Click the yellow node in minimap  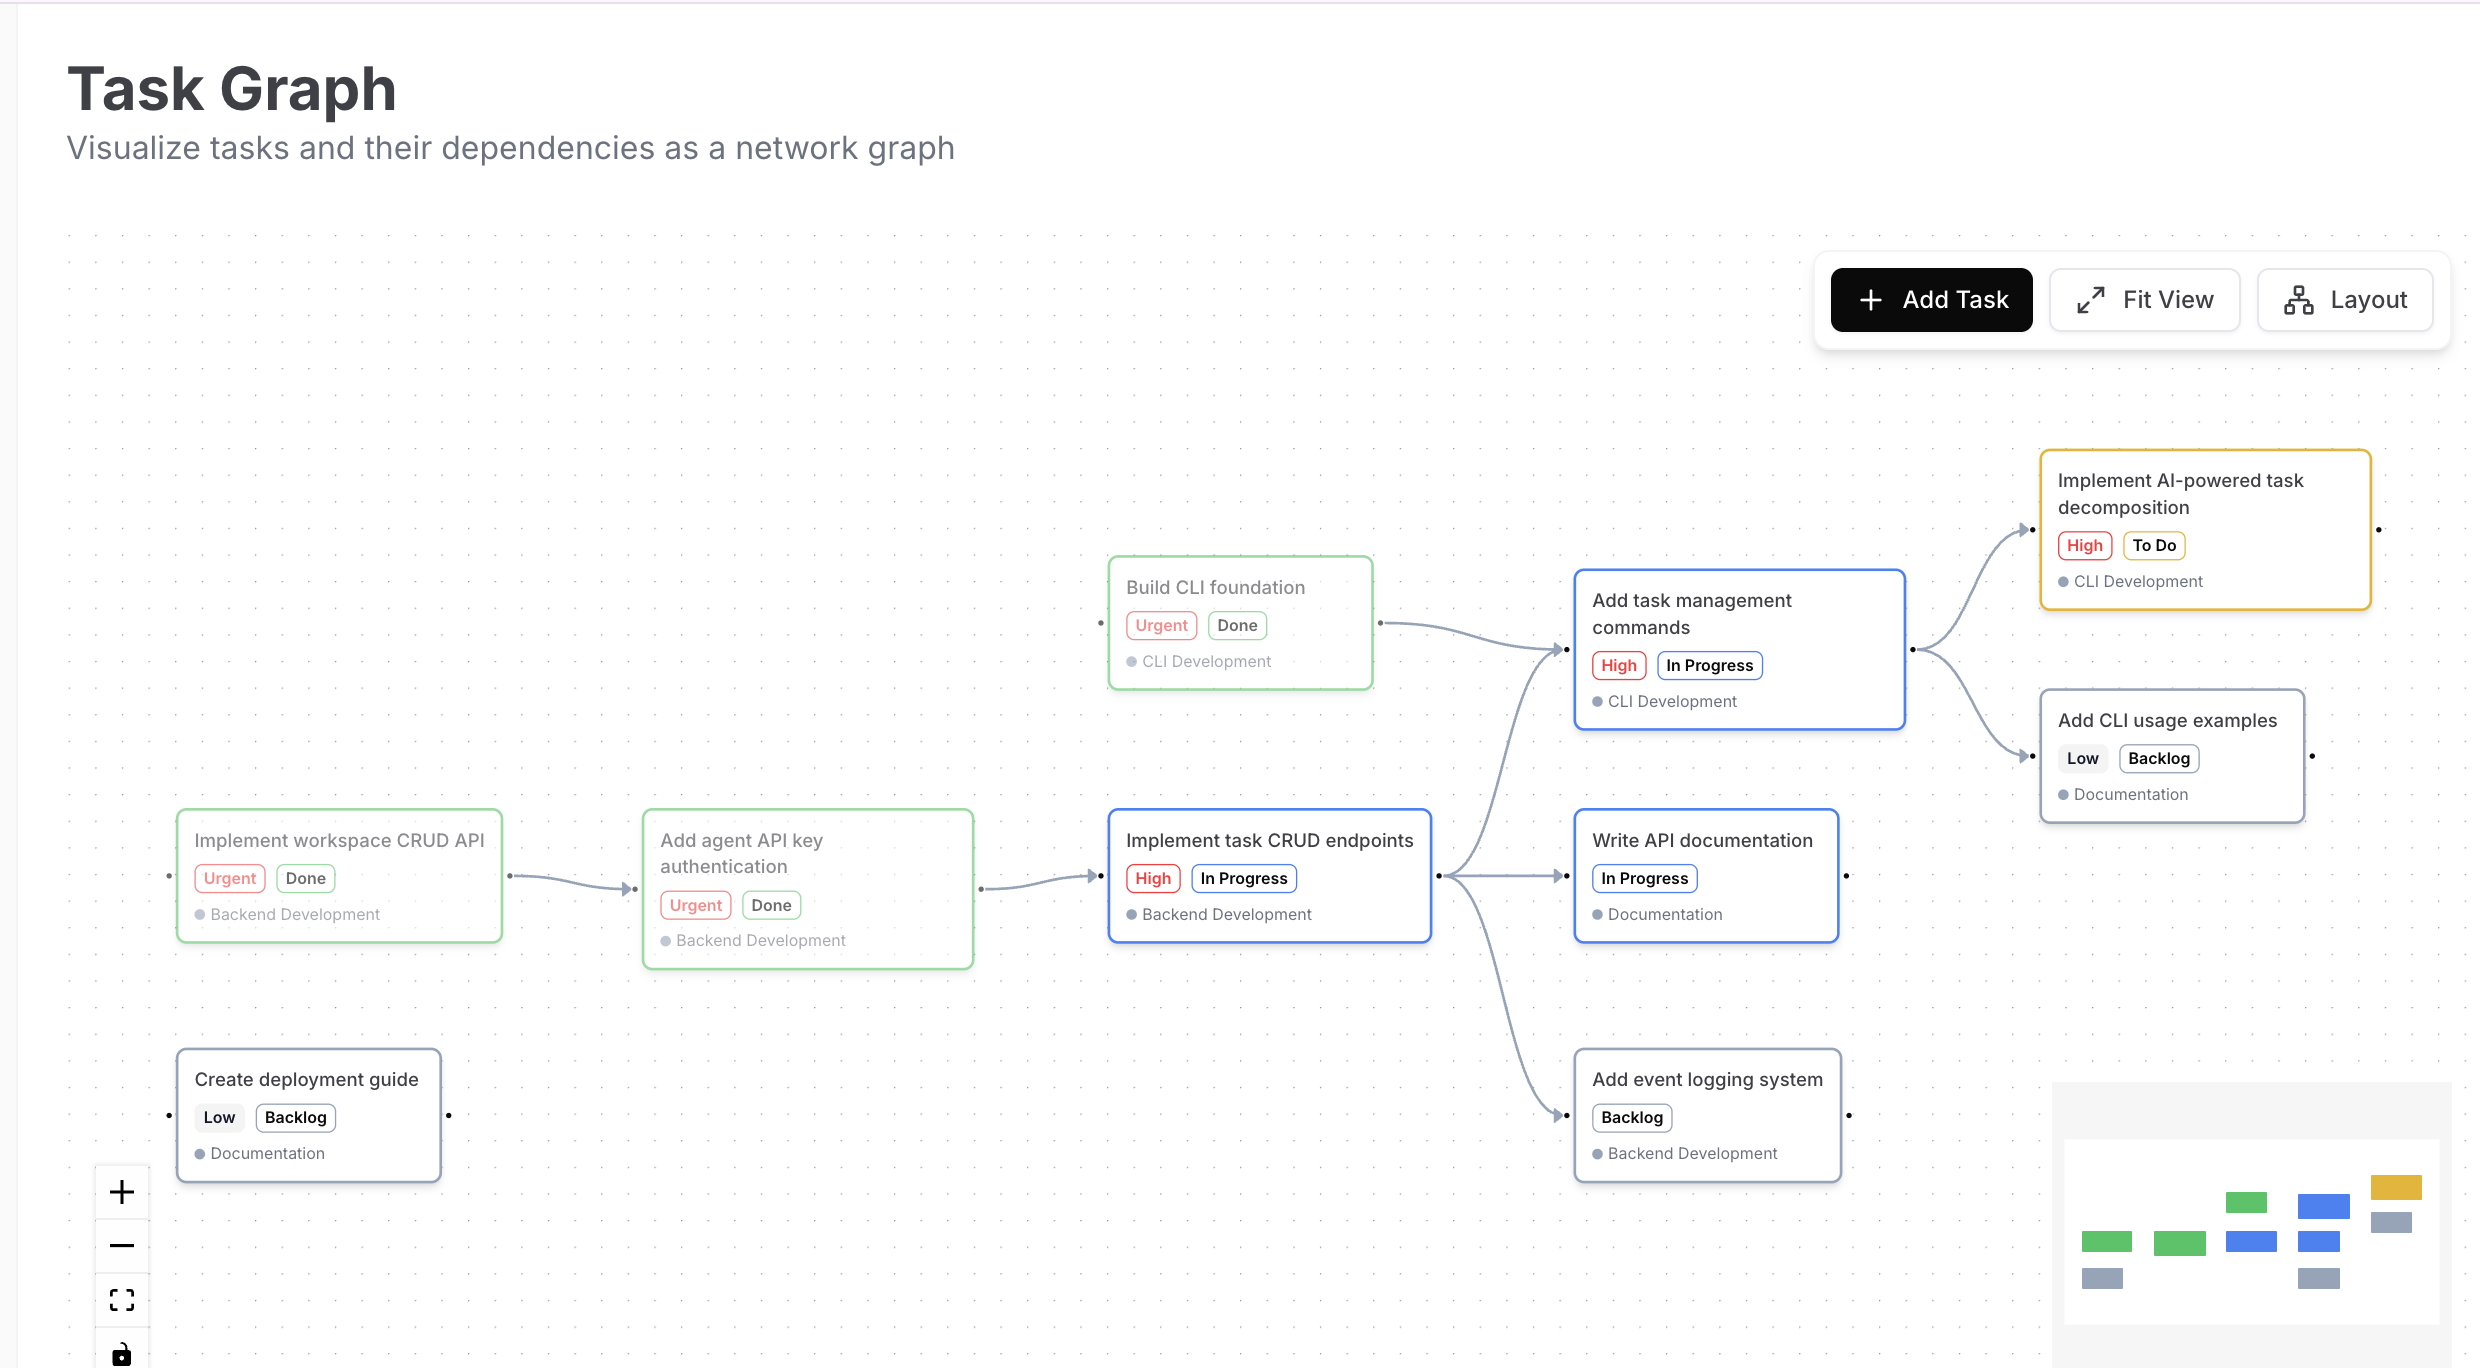tap(2395, 1187)
